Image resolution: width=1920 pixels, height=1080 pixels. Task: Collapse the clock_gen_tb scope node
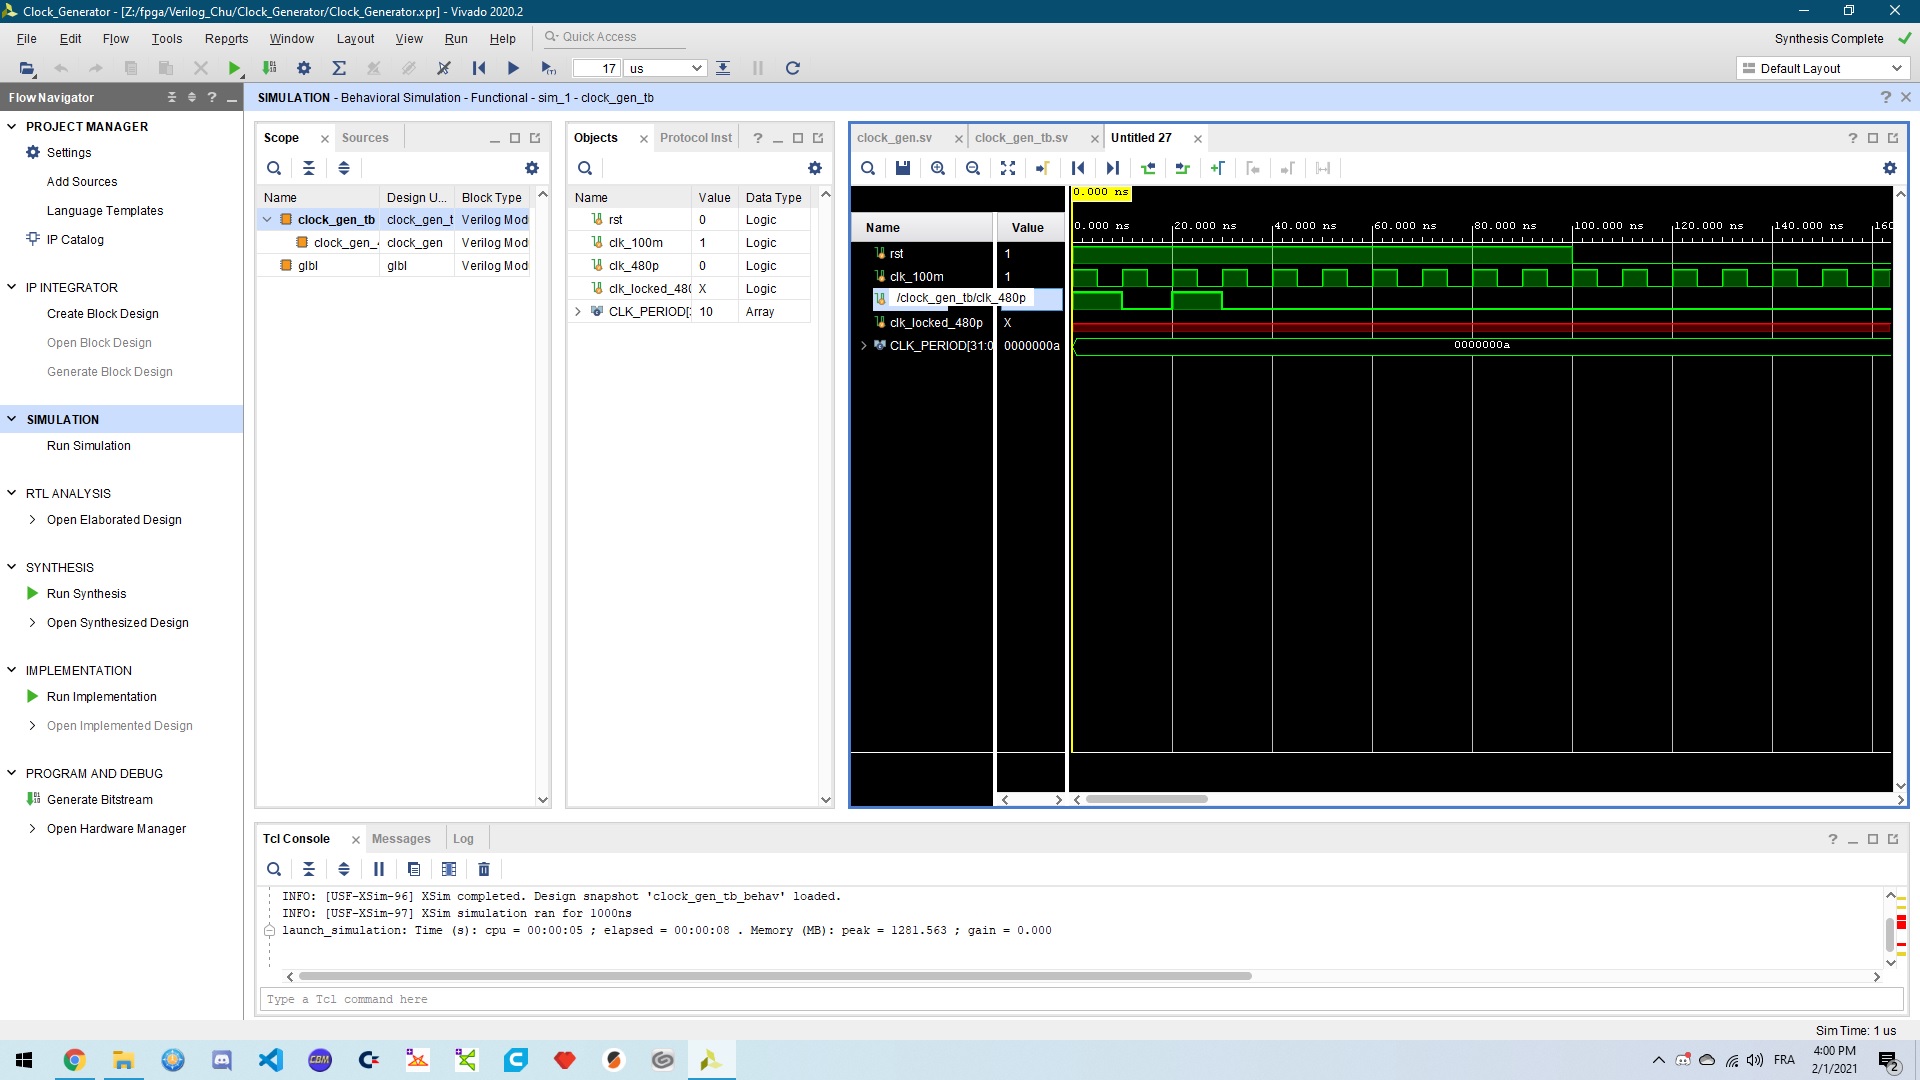tap(267, 220)
